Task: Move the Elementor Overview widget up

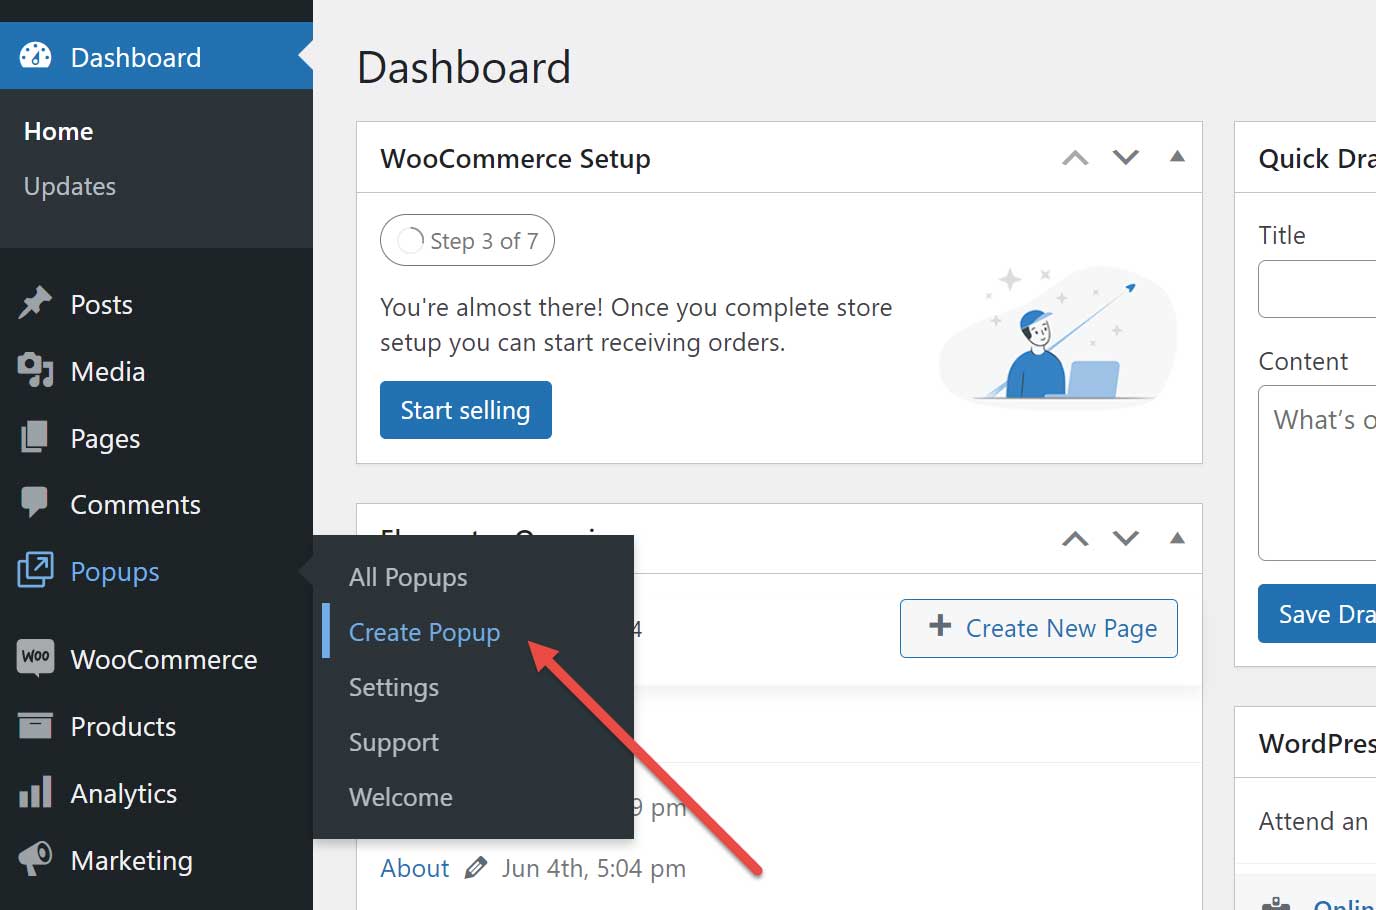Action: [x=1075, y=539]
